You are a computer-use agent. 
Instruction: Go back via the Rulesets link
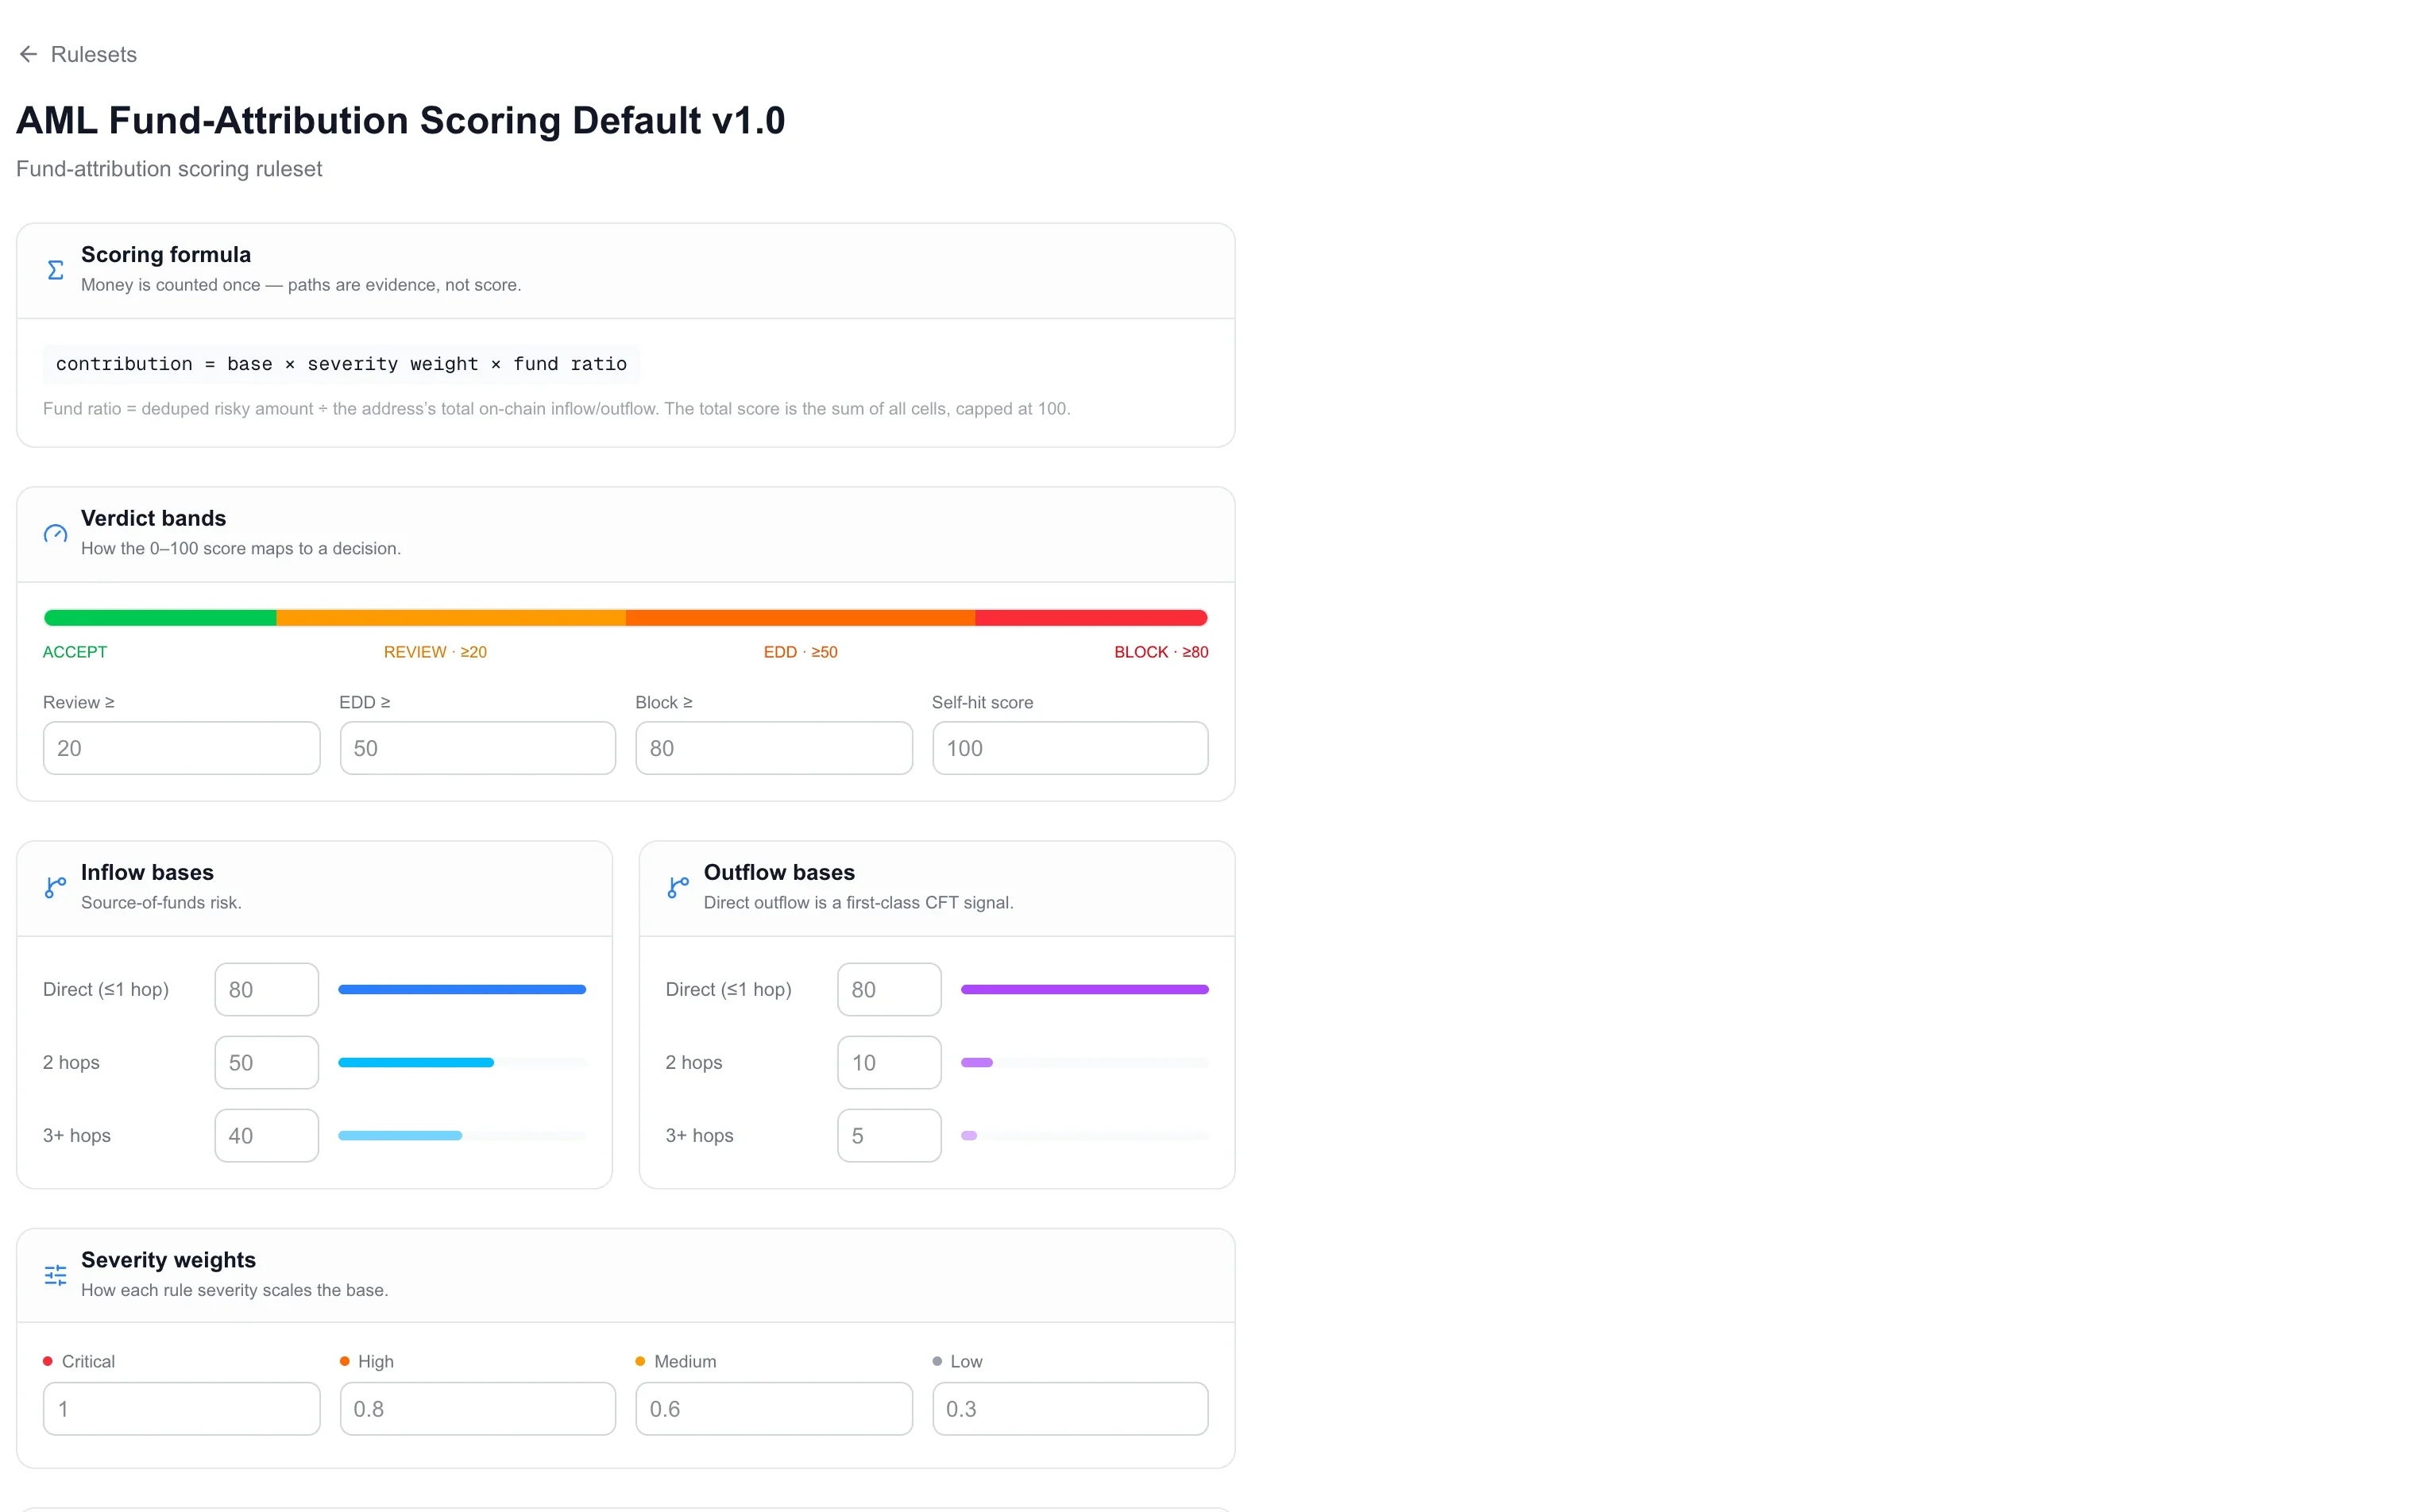click(93, 54)
